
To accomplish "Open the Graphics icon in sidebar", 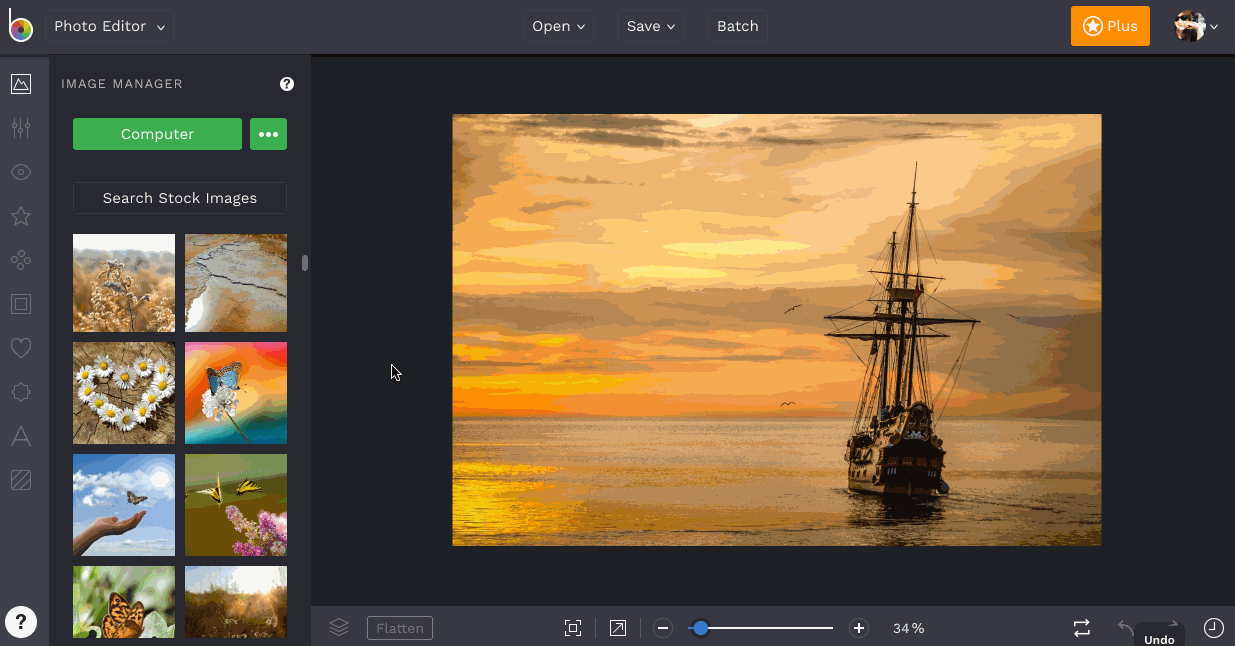I will (21, 392).
